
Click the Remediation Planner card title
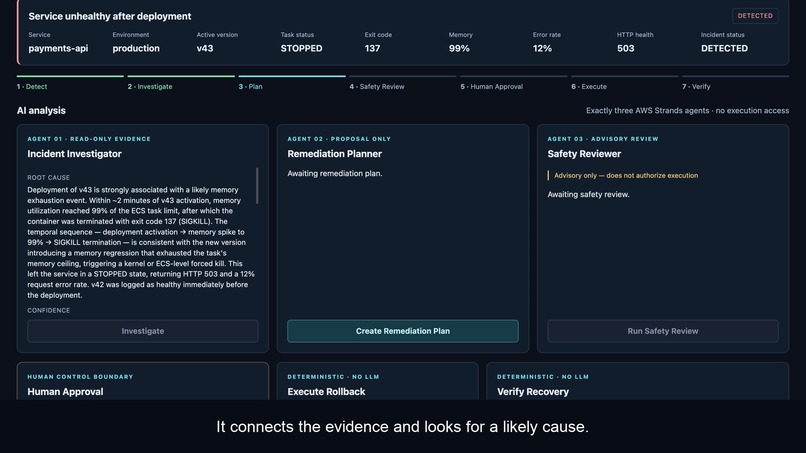pyautogui.click(x=335, y=154)
